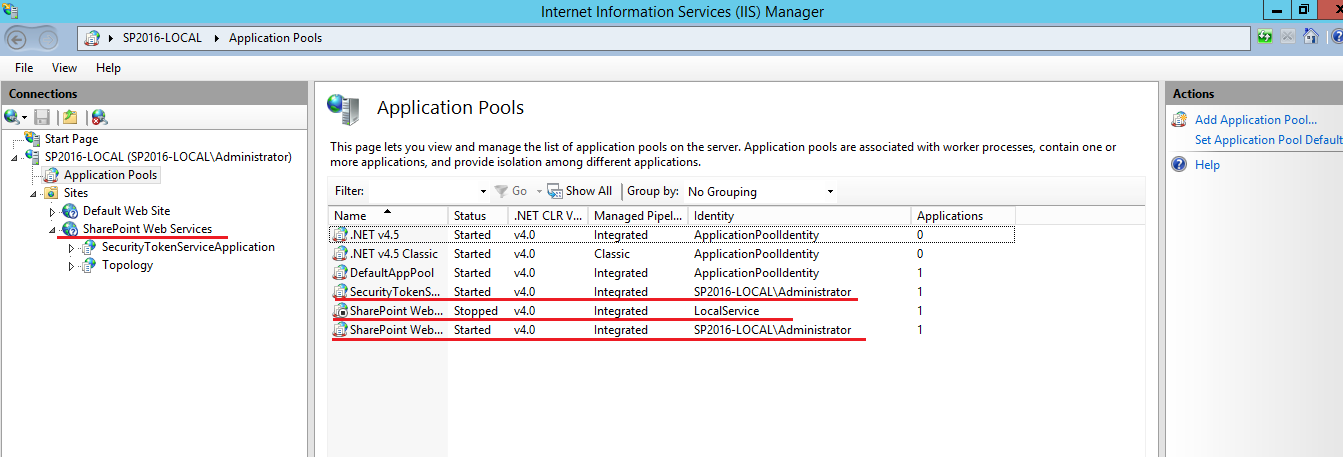Sort by the Name column header
1343x457 pixels.
[x=389, y=216]
